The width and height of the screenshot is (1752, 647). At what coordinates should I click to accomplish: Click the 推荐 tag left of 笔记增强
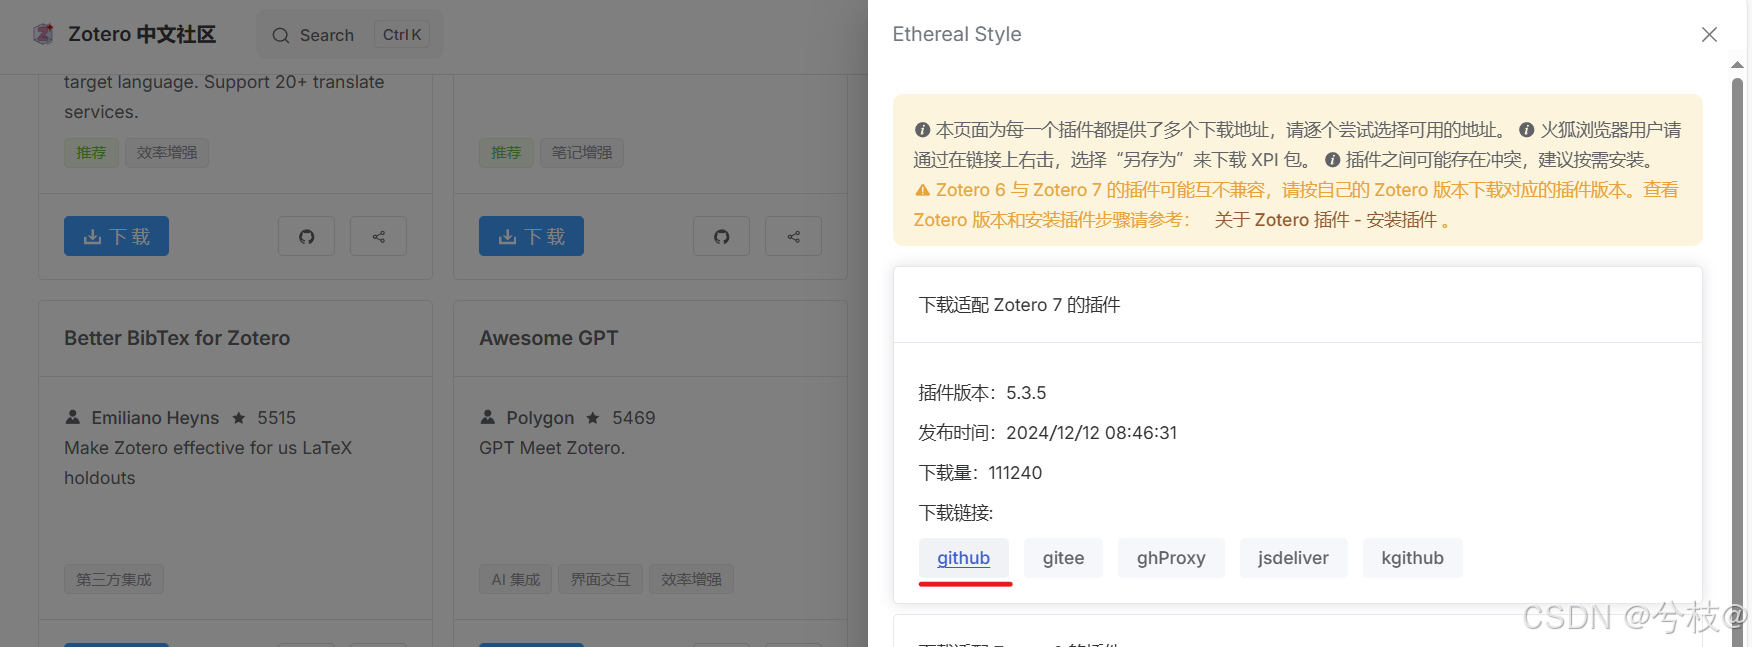tap(506, 152)
